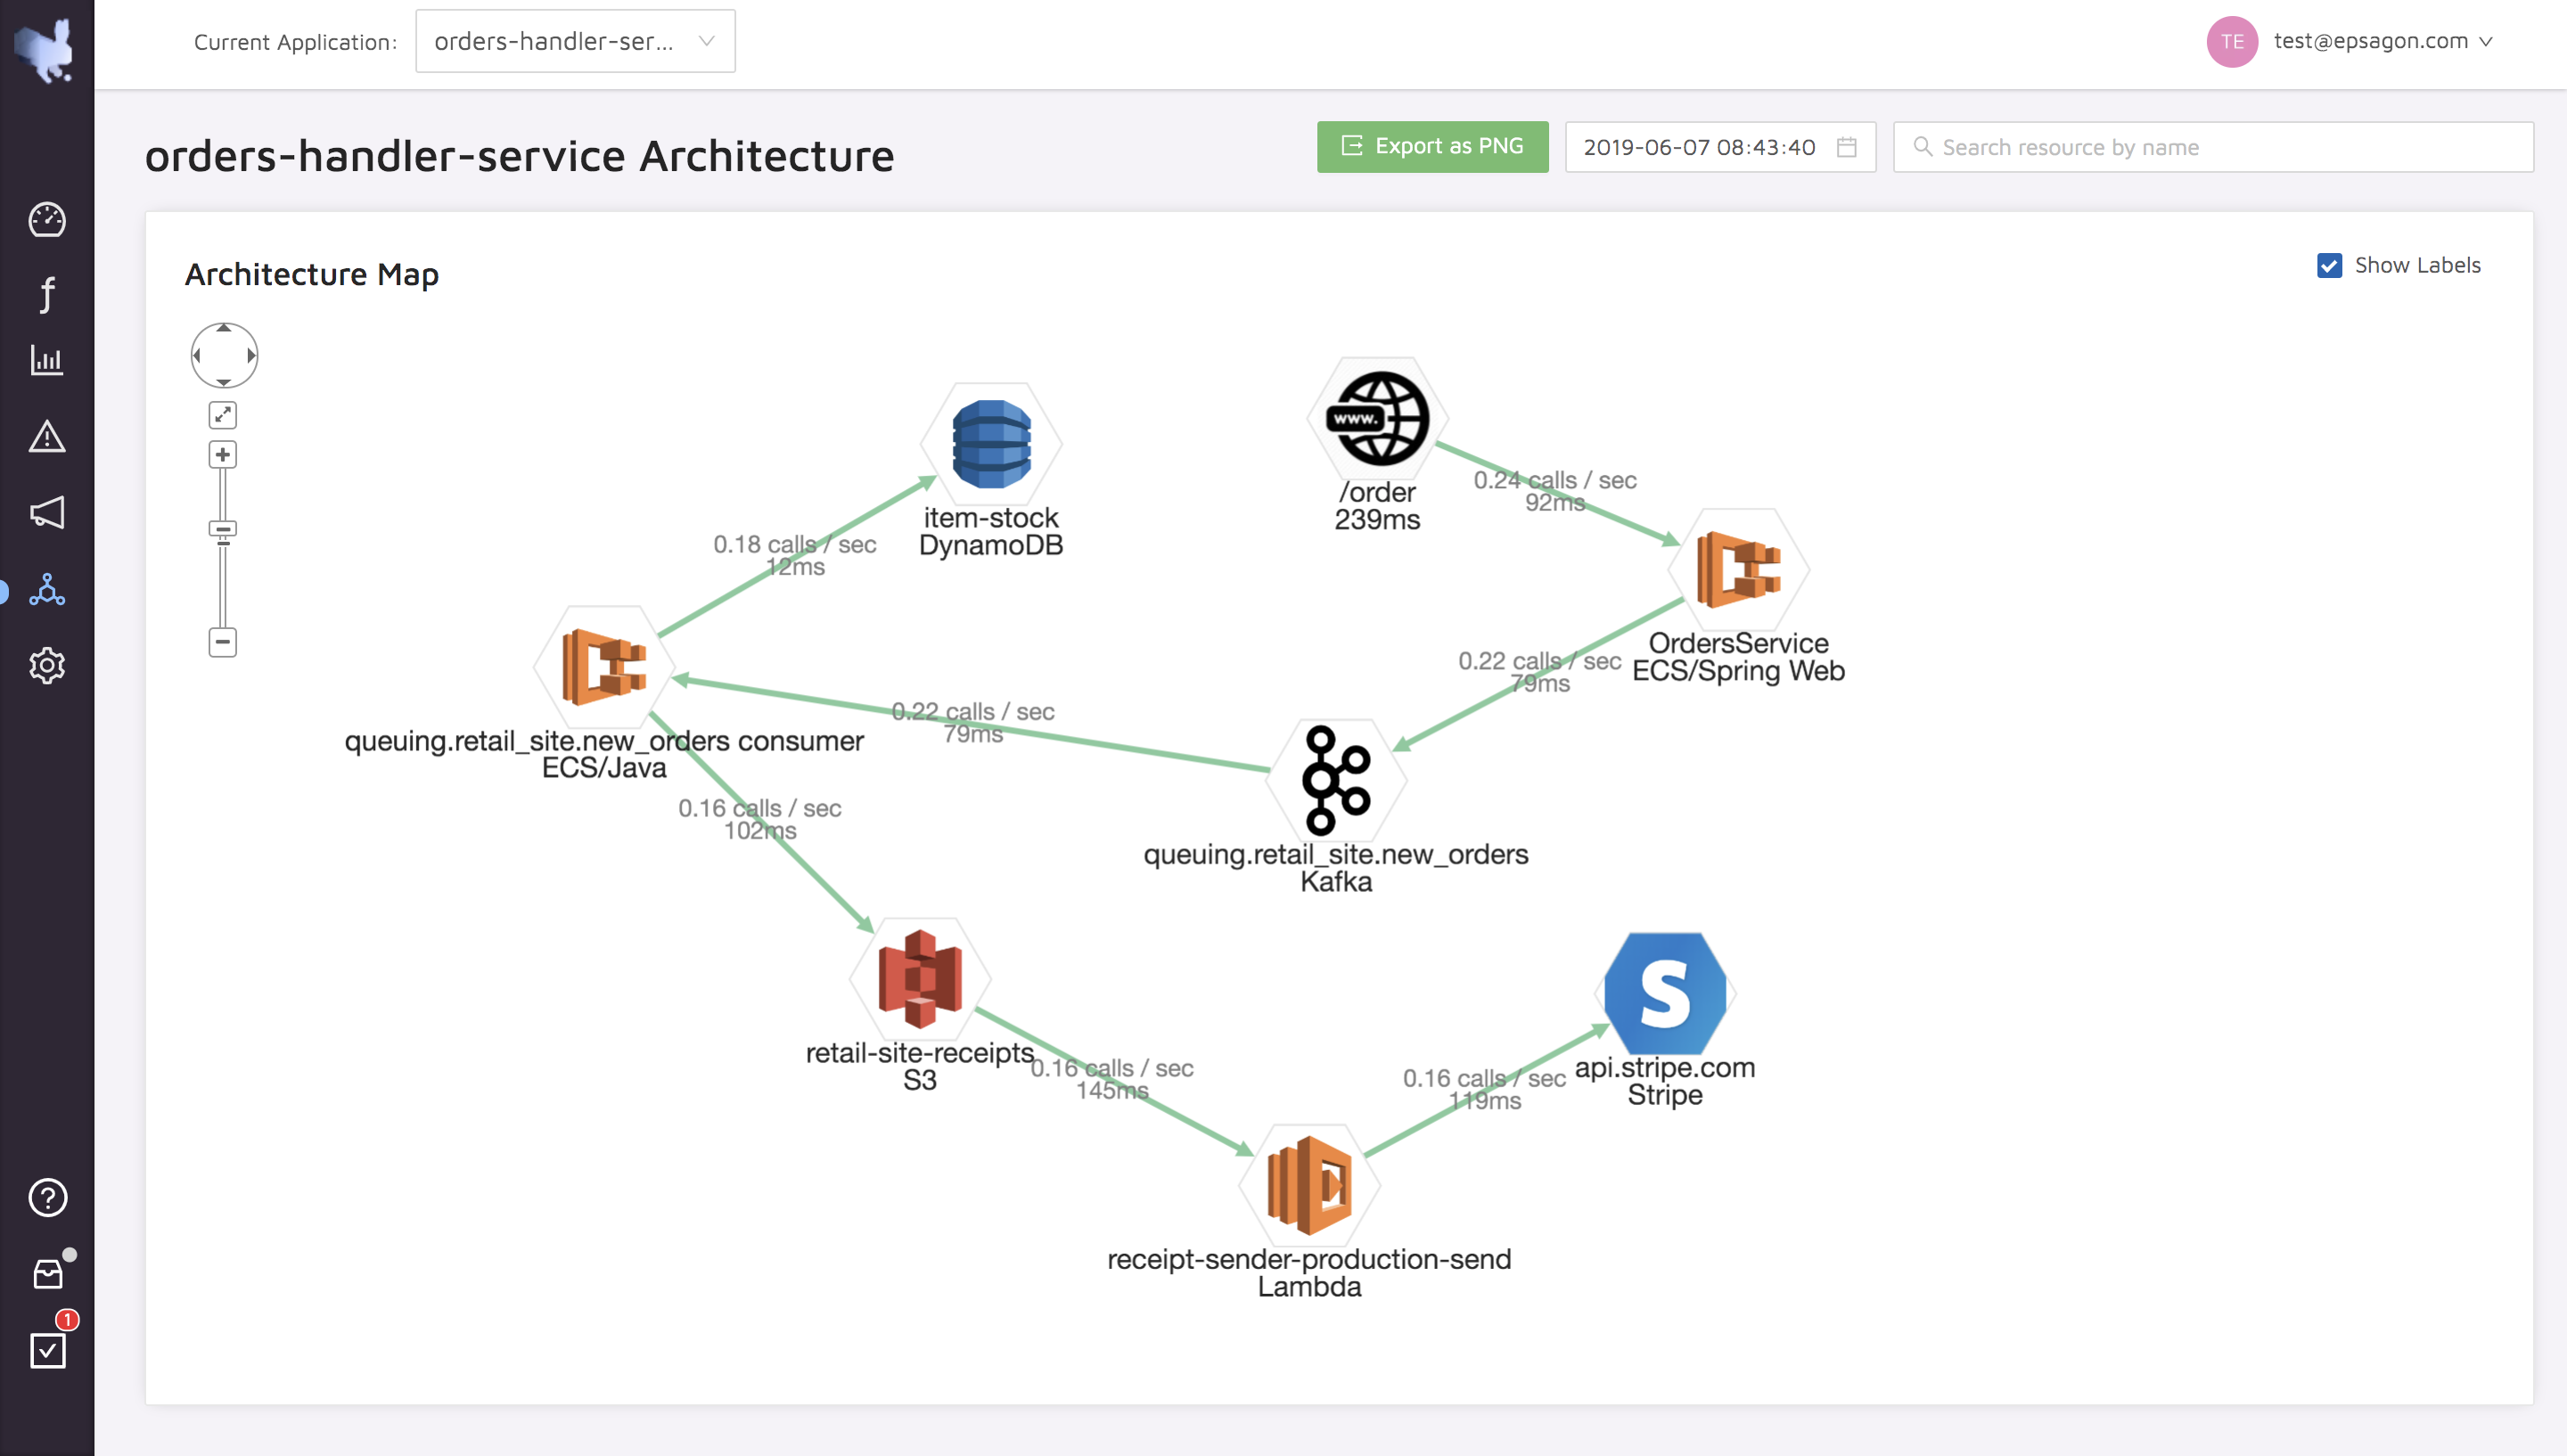
Task: Expand the Current Application dropdown
Action: [575, 41]
